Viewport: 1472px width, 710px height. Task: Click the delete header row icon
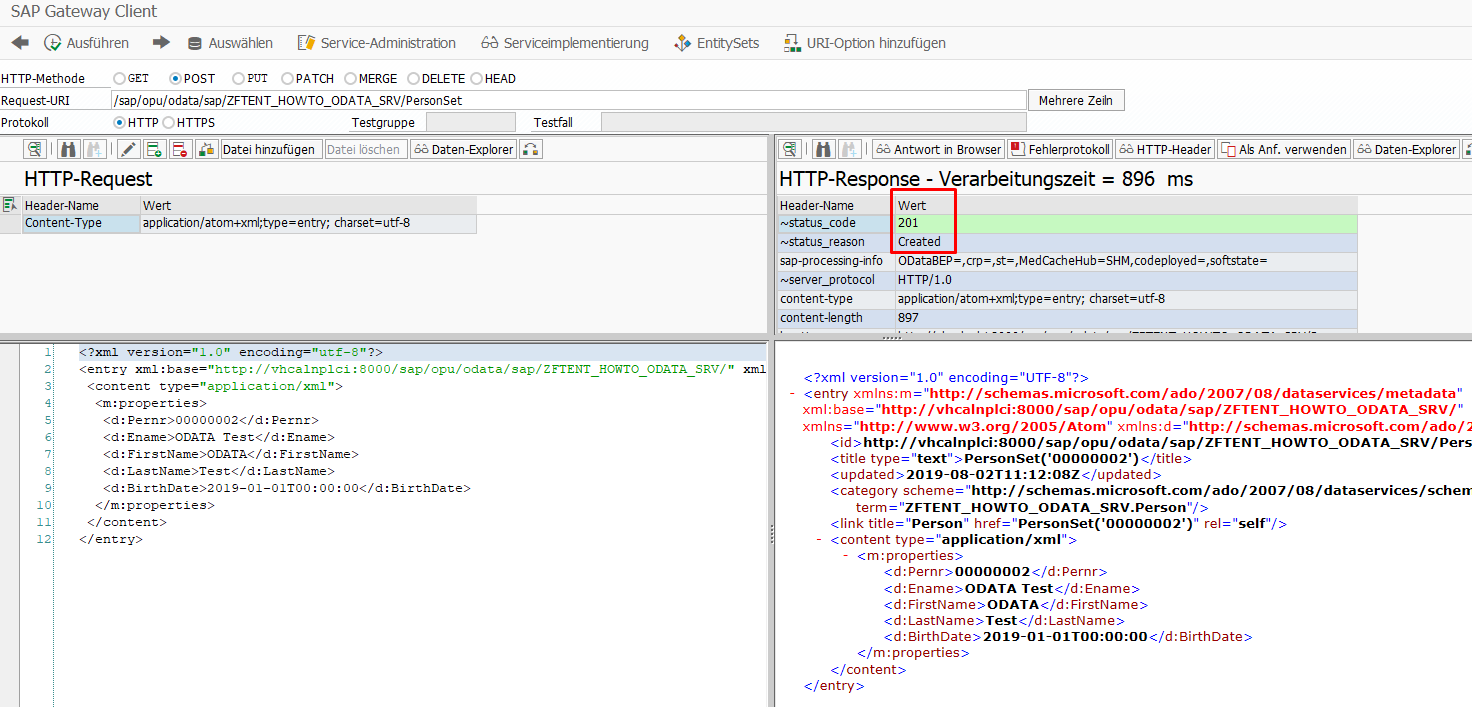pos(180,149)
